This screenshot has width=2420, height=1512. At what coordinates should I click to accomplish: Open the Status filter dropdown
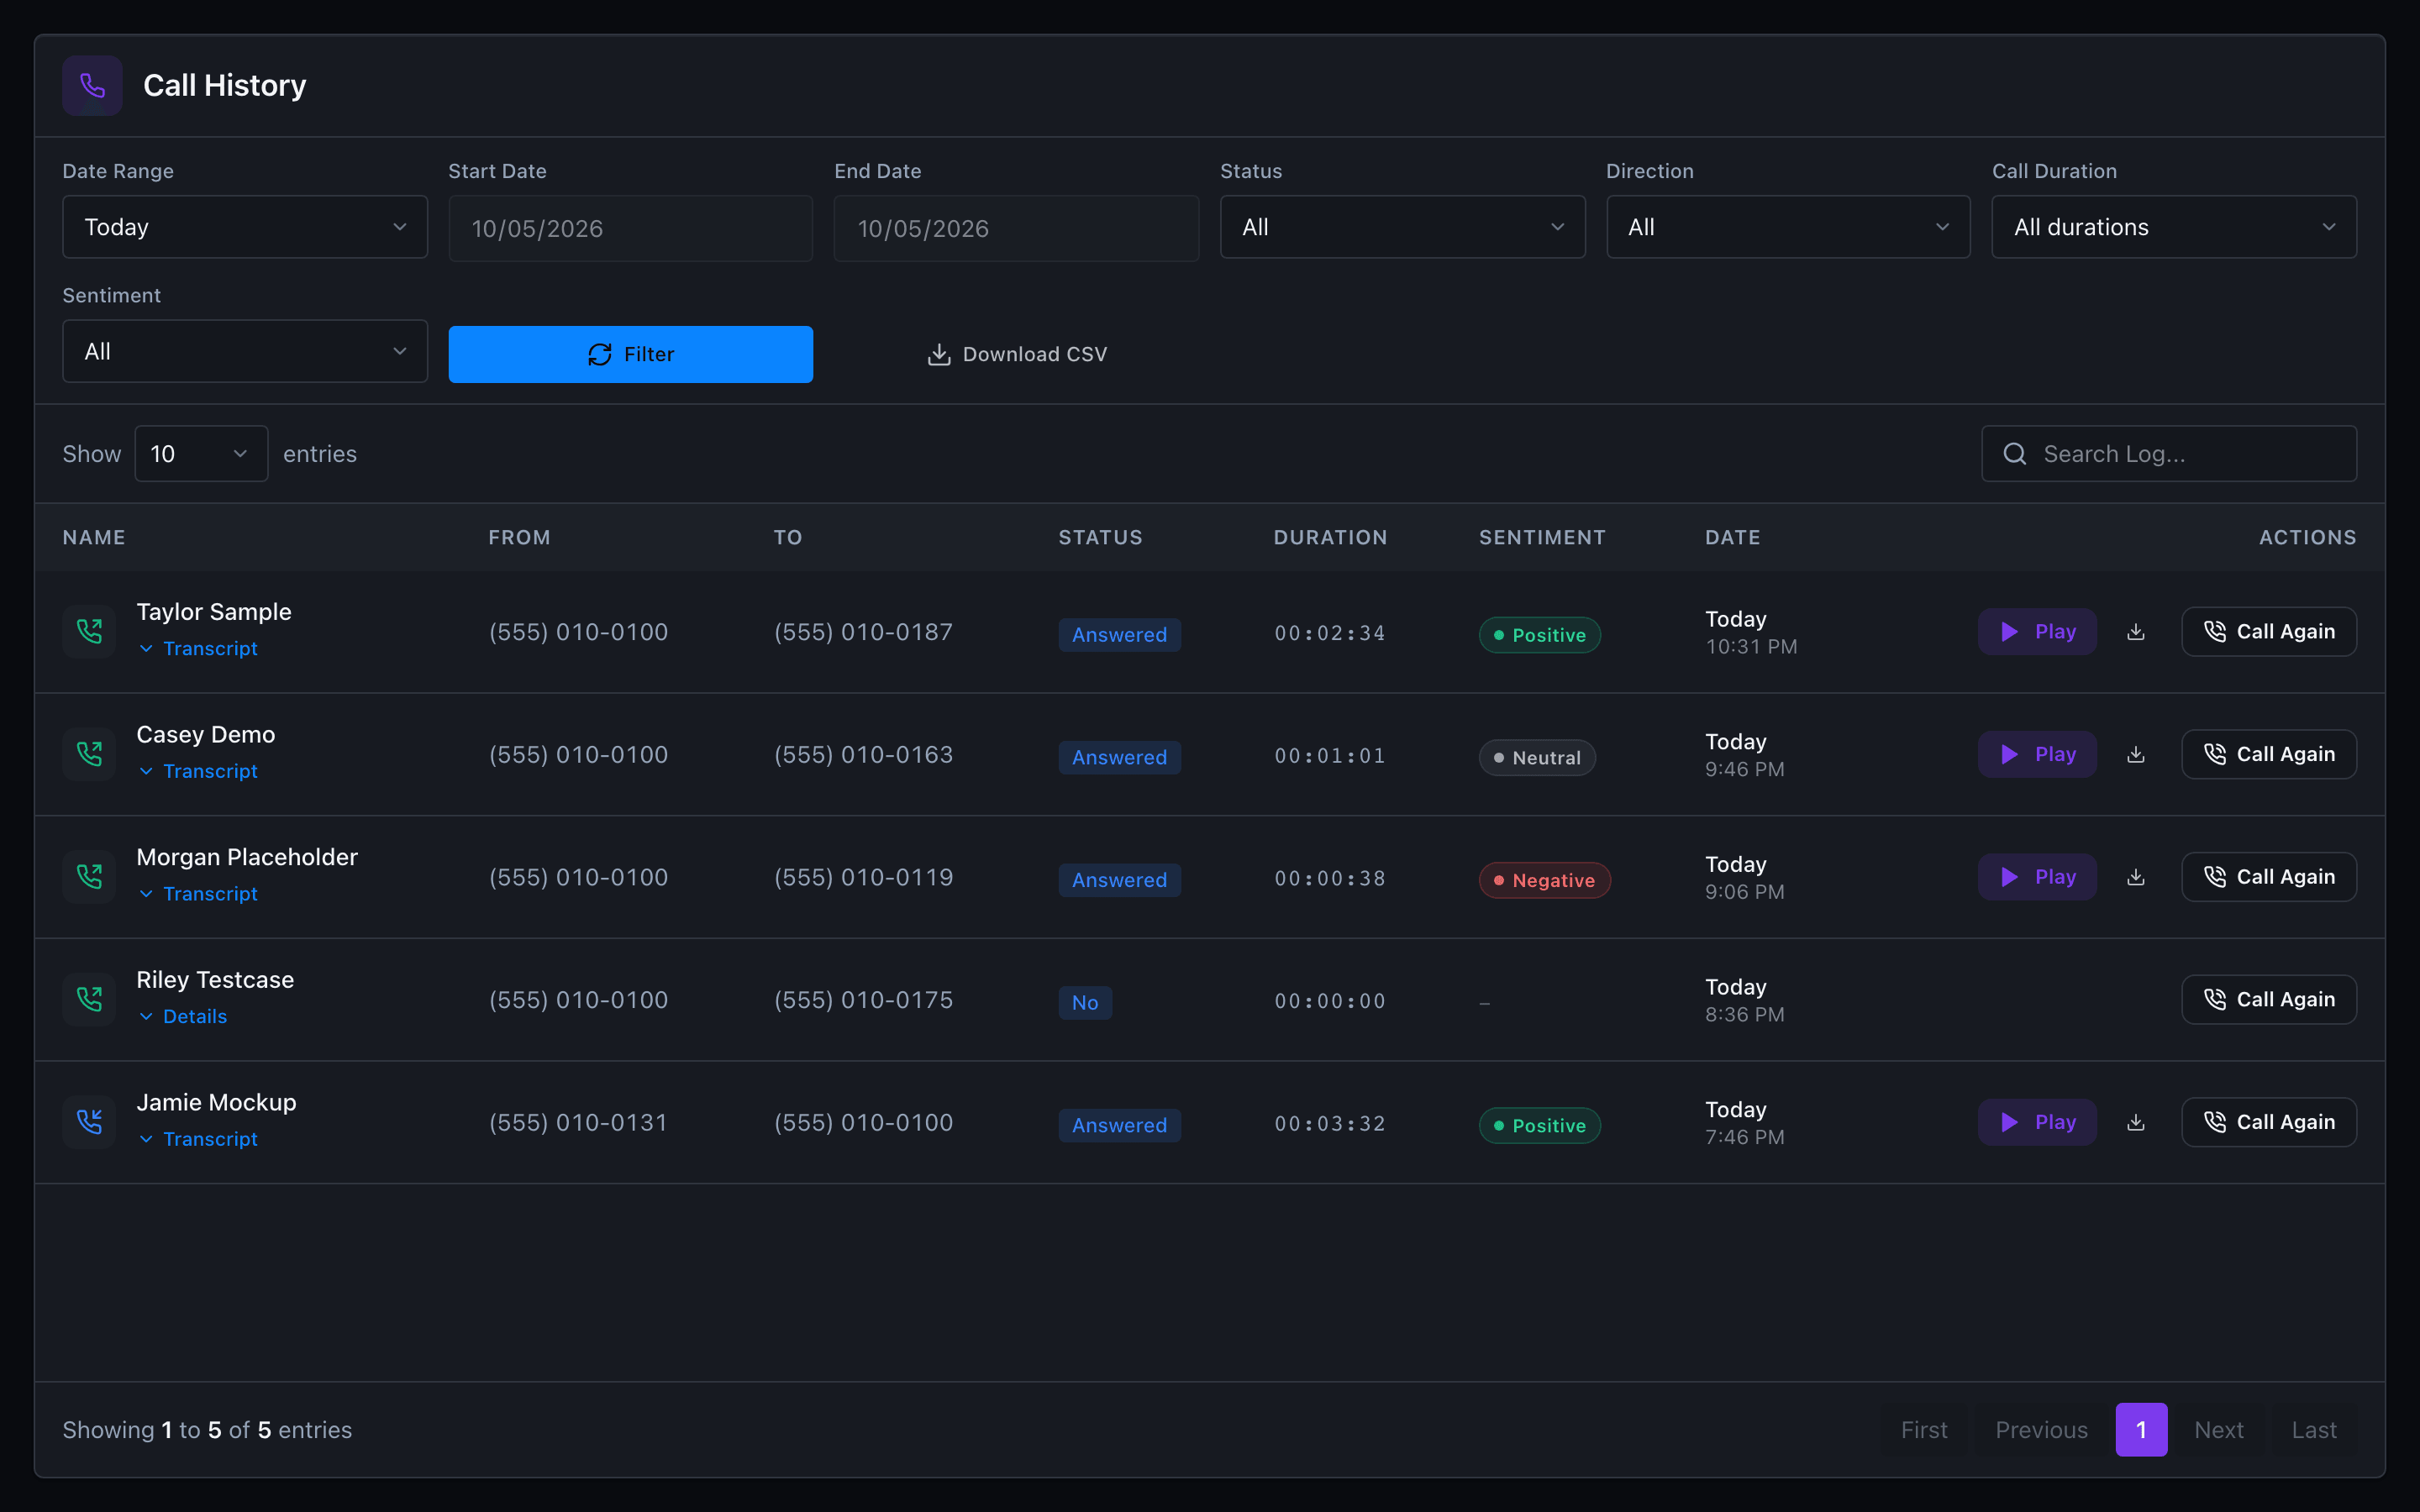[x=1402, y=227]
